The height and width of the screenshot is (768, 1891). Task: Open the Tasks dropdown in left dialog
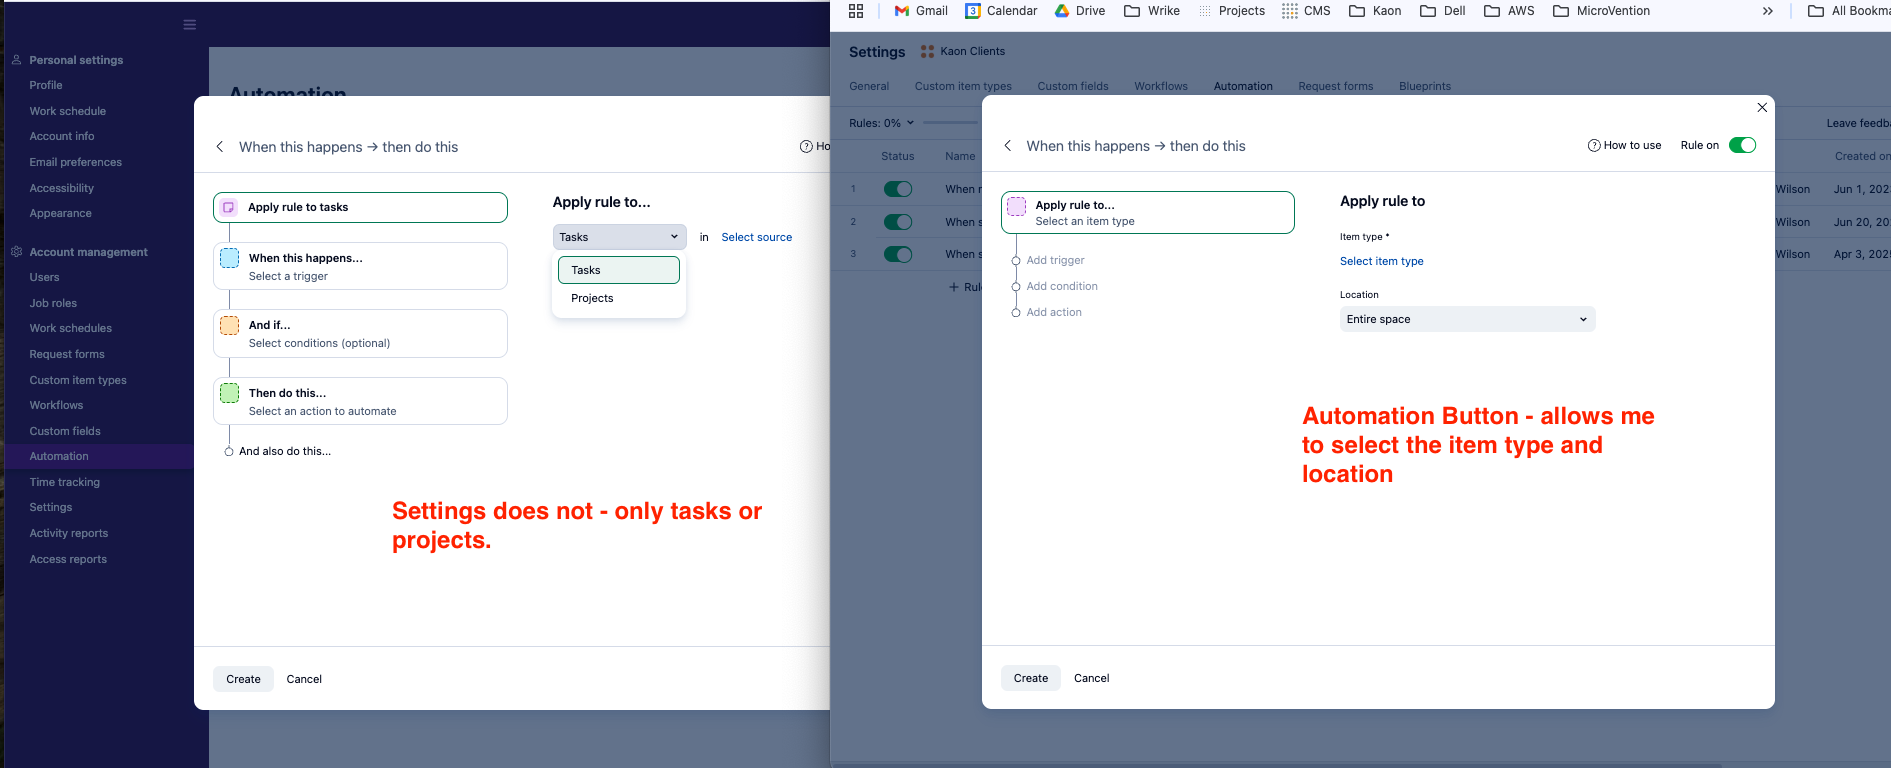619,237
